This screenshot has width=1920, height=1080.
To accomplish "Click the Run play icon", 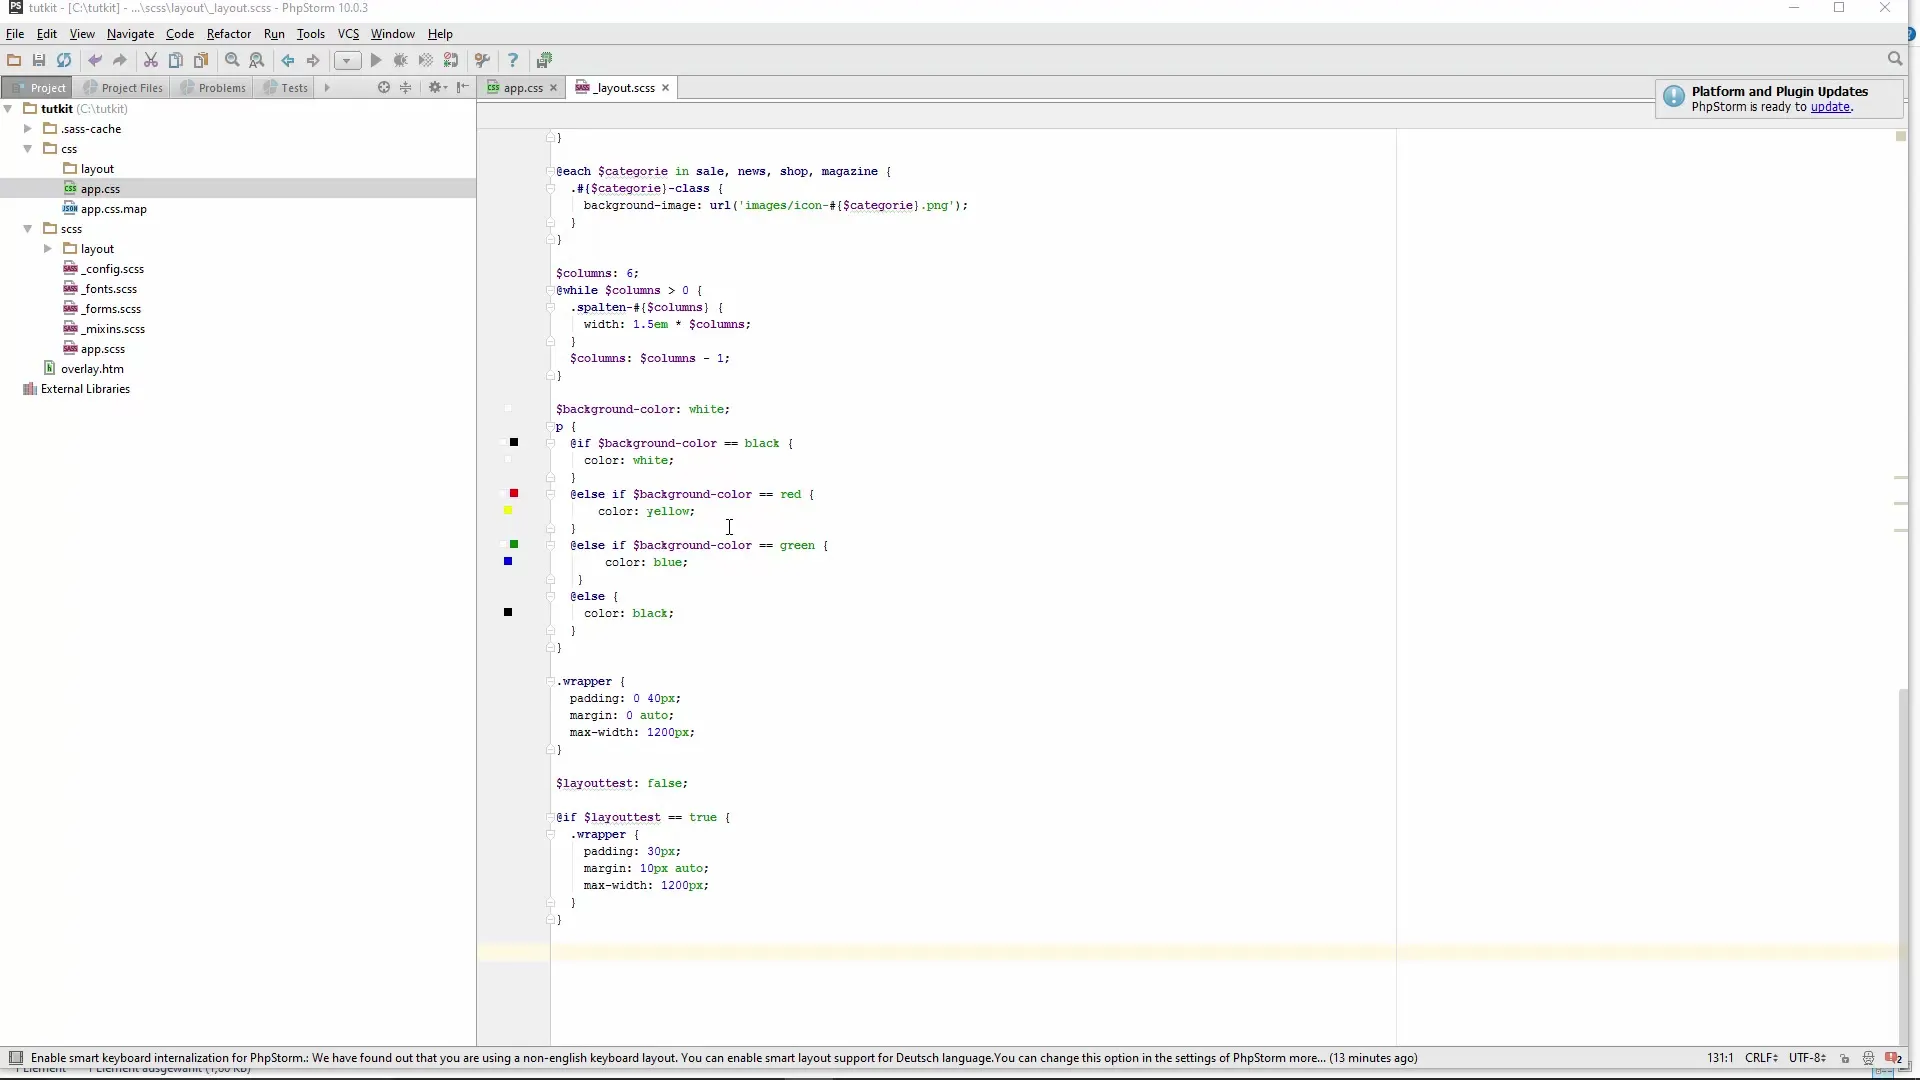I will point(376,61).
